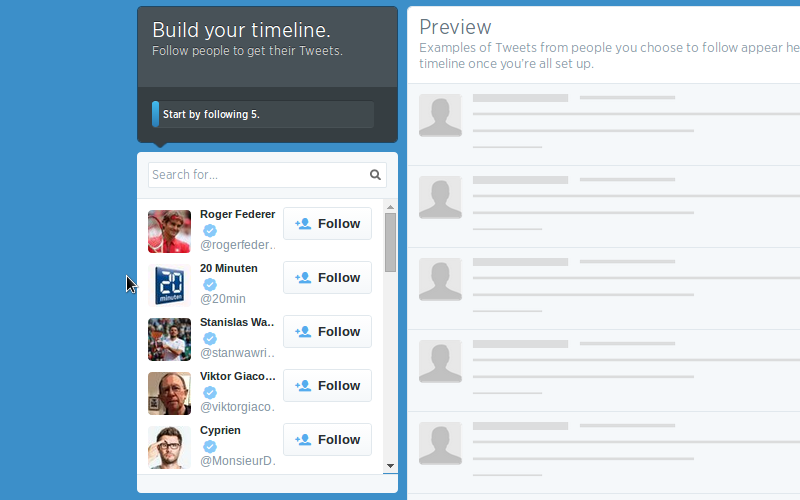Screen dimensions: 800x500
Task: Open the 20 Minuten name link
Action: click(x=229, y=268)
